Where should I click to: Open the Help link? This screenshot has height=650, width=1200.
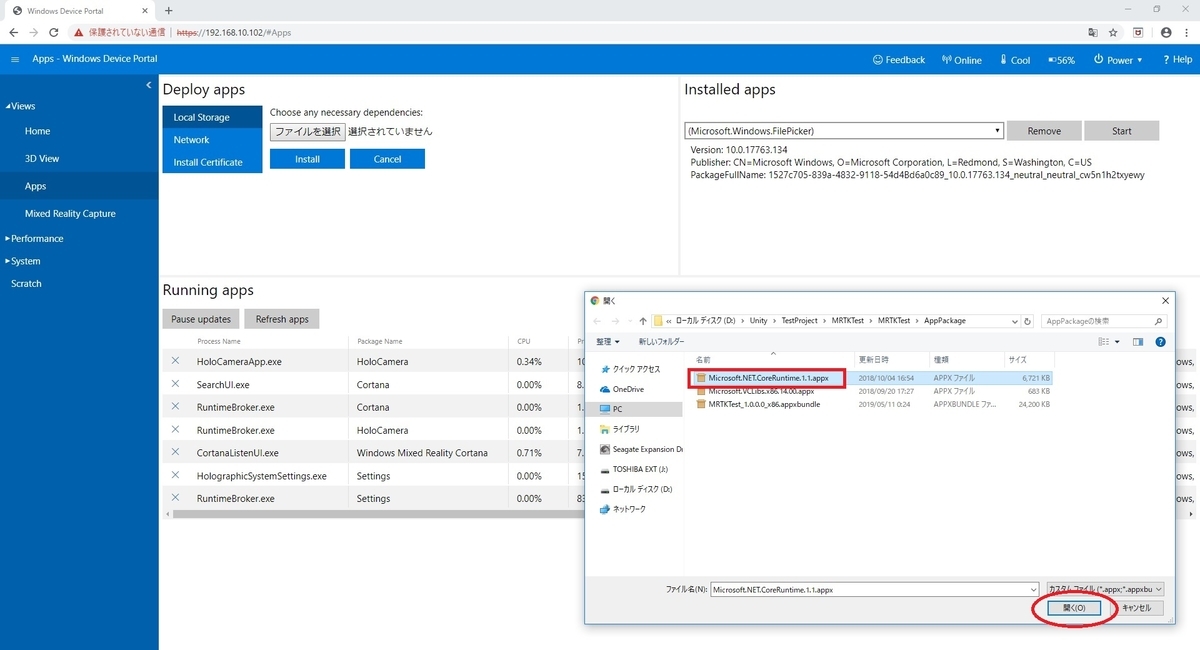(x=1178, y=60)
